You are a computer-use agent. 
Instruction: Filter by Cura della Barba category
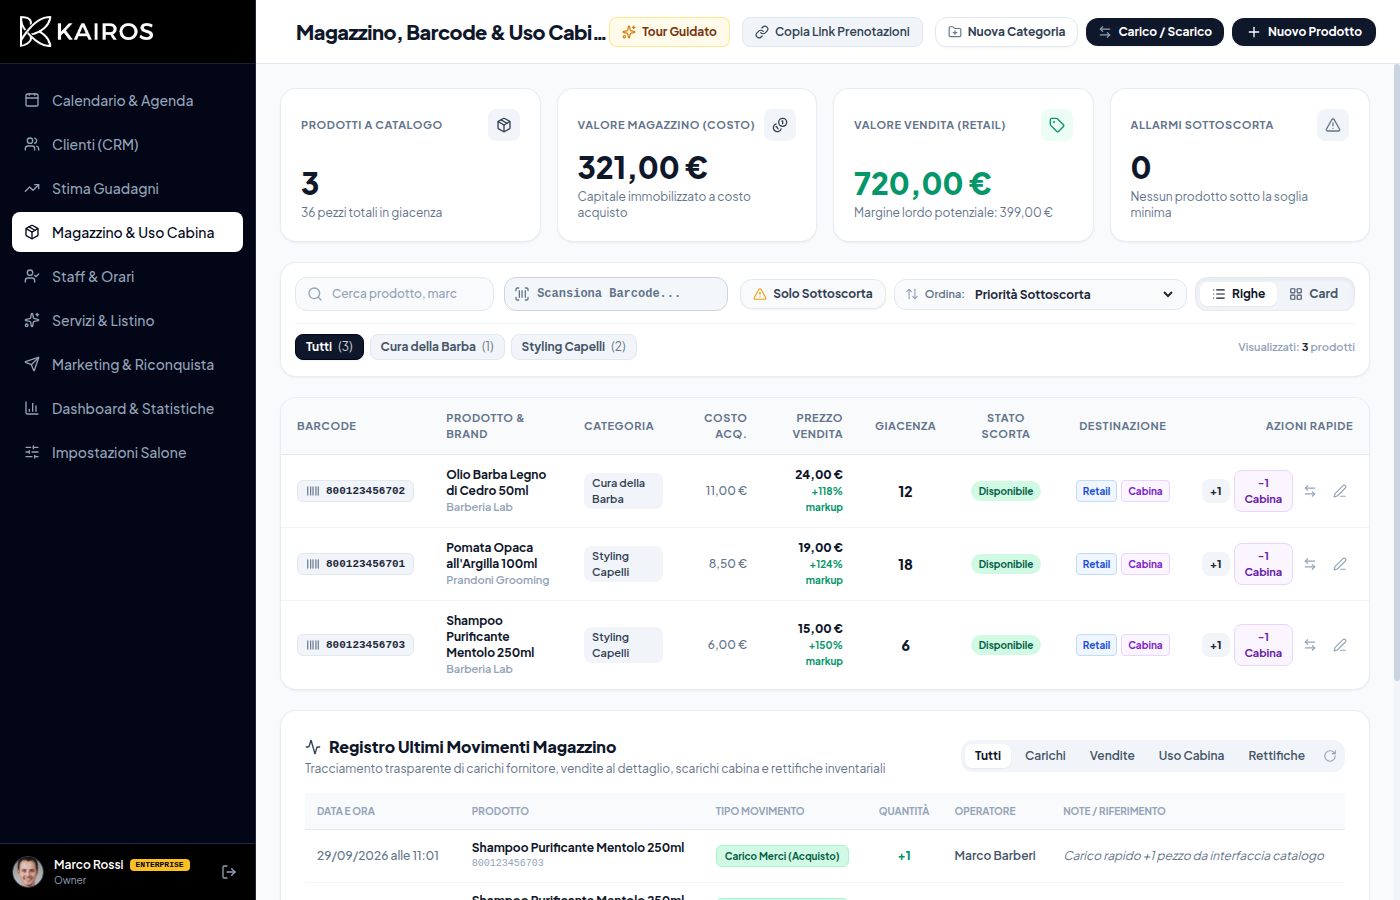437,347
